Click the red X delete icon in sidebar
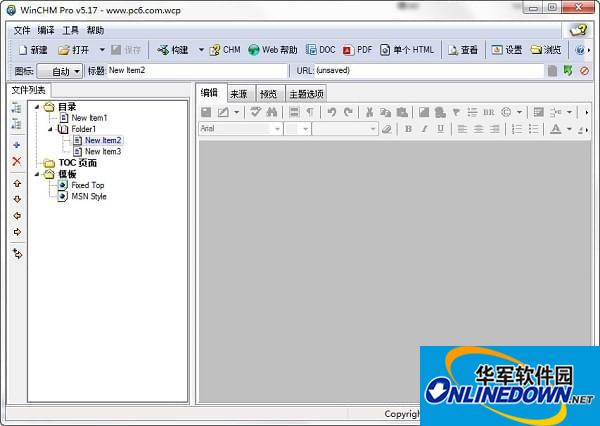 [x=16, y=161]
